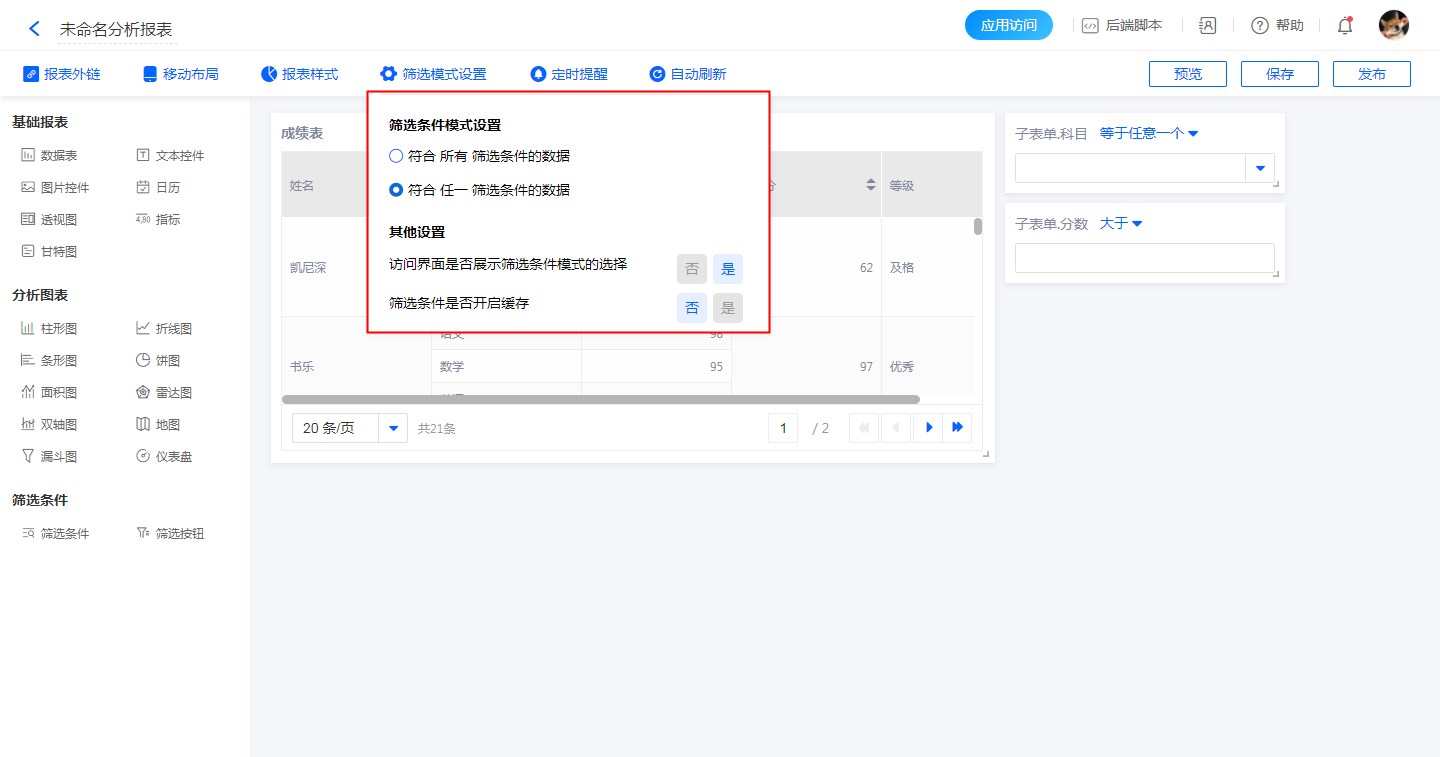This screenshot has height=757, width=1440.
Task: Insert the 雷达图 radar chart
Action: [163, 392]
